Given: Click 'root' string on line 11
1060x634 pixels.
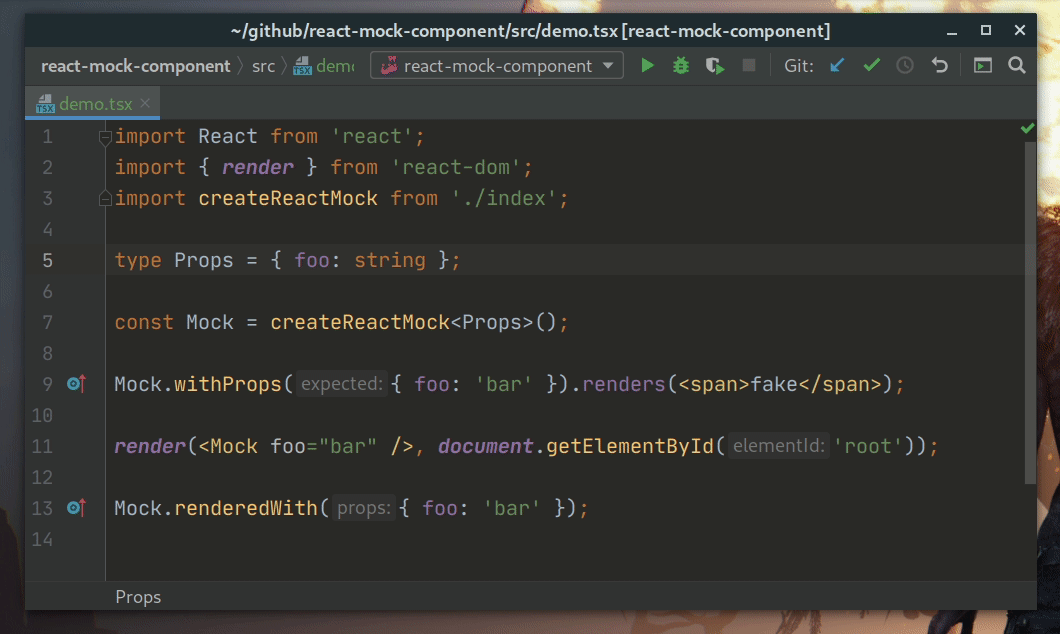Looking at the screenshot, I should pyautogui.click(x=868, y=446).
